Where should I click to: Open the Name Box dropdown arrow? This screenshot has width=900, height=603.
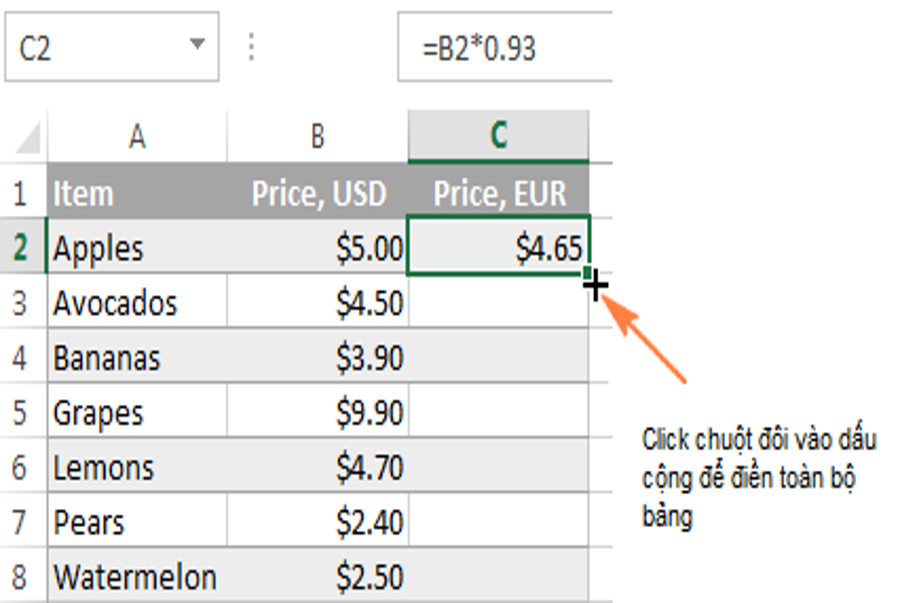[x=197, y=45]
